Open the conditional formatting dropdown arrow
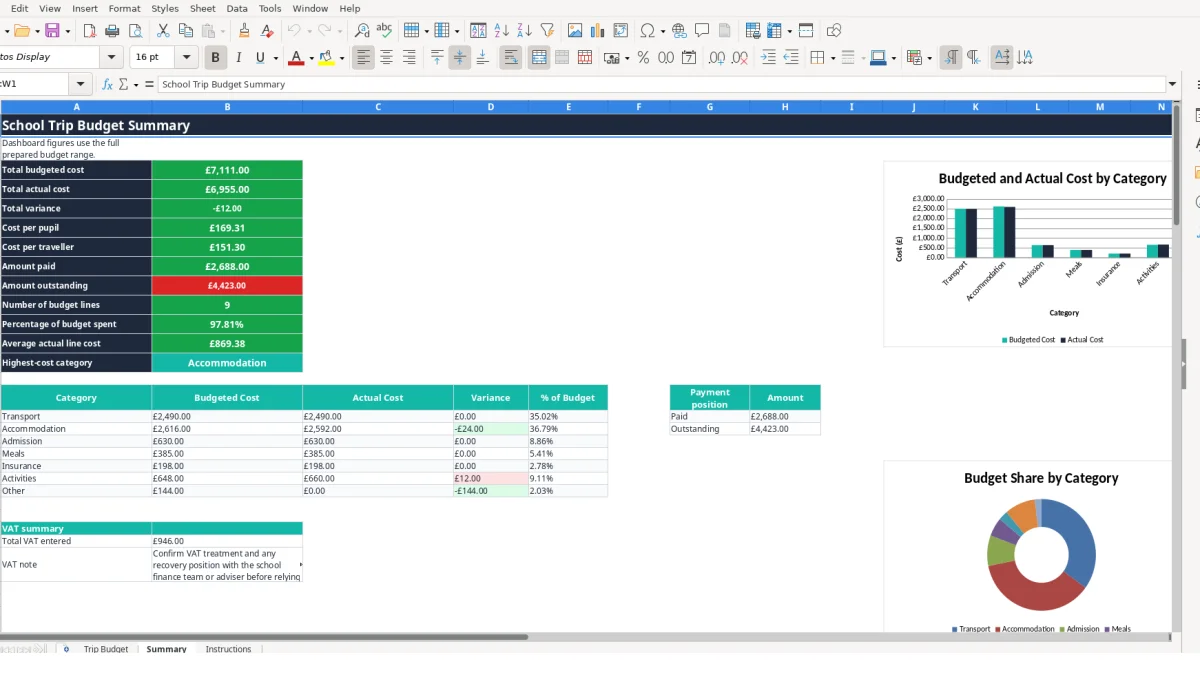The height and width of the screenshot is (675, 1200). click(x=930, y=58)
